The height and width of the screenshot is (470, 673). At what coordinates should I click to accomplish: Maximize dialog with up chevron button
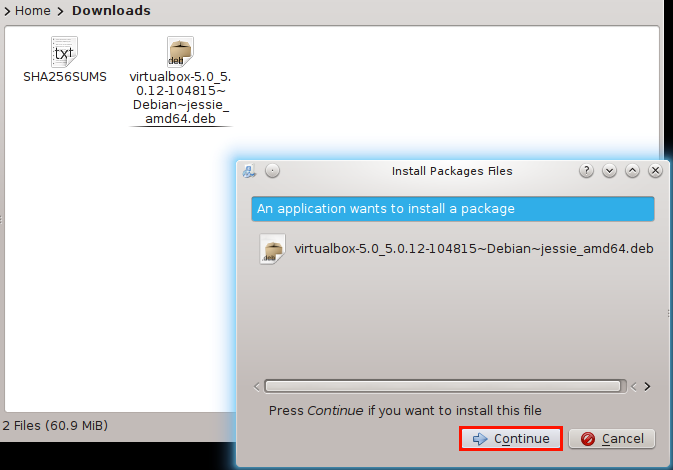coord(632,171)
